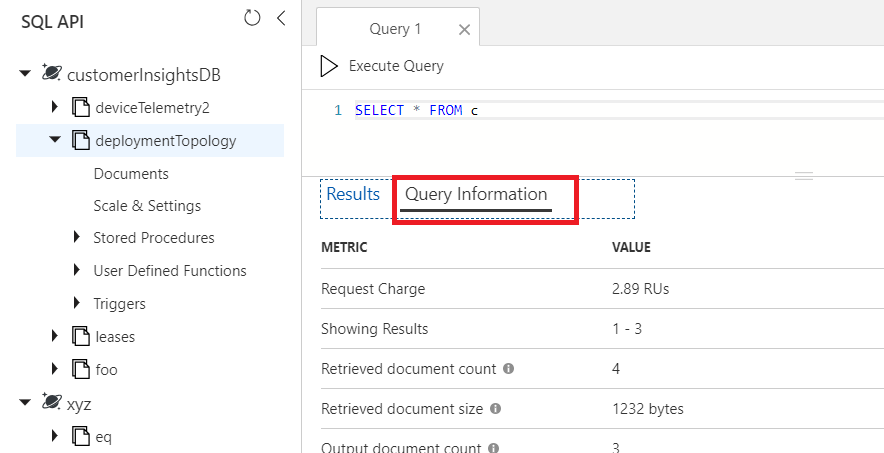The image size is (884, 453).
Task: Select the foo label
Action: click(x=106, y=370)
